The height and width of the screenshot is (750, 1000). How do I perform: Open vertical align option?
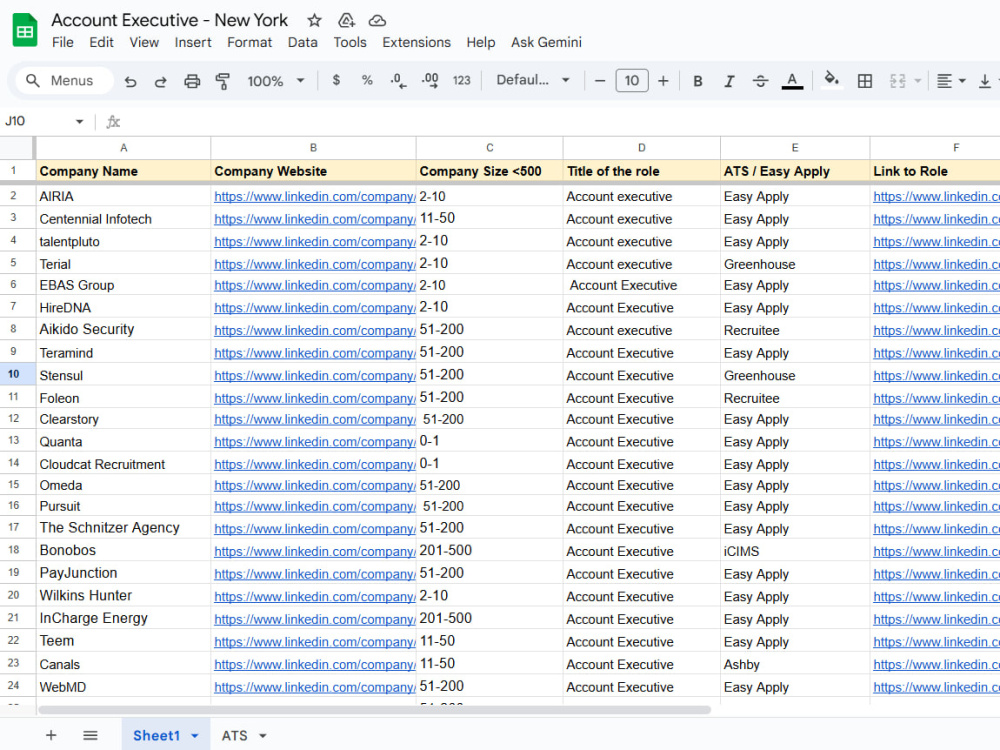[985, 81]
